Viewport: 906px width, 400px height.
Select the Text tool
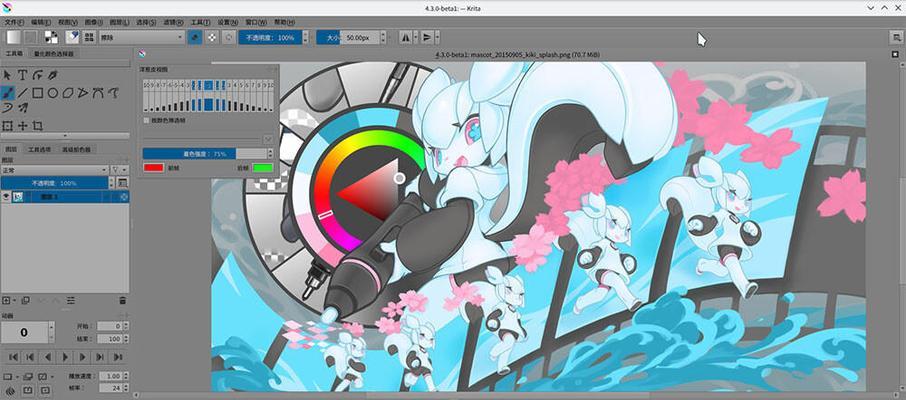[x=23, y=75]
